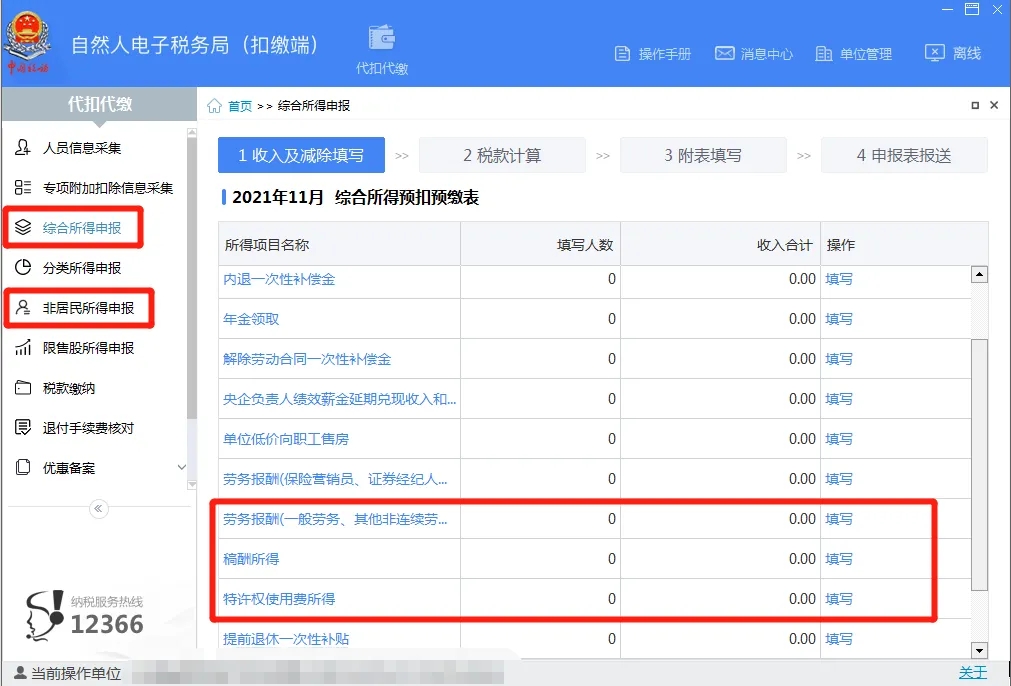The image size is (1011, 686).
Task: Expand the 优惠备案 menu chevron
Action: click(x=181, y=467)
